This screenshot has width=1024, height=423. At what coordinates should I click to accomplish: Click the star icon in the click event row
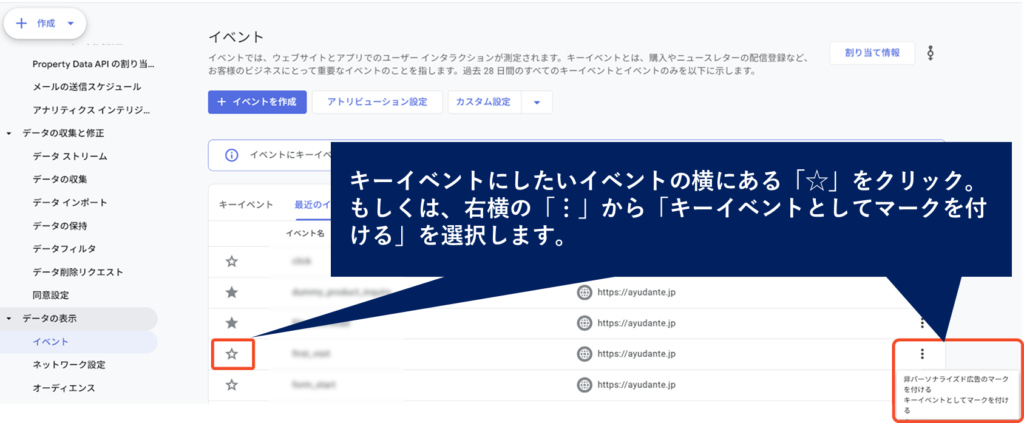[232, 262]
